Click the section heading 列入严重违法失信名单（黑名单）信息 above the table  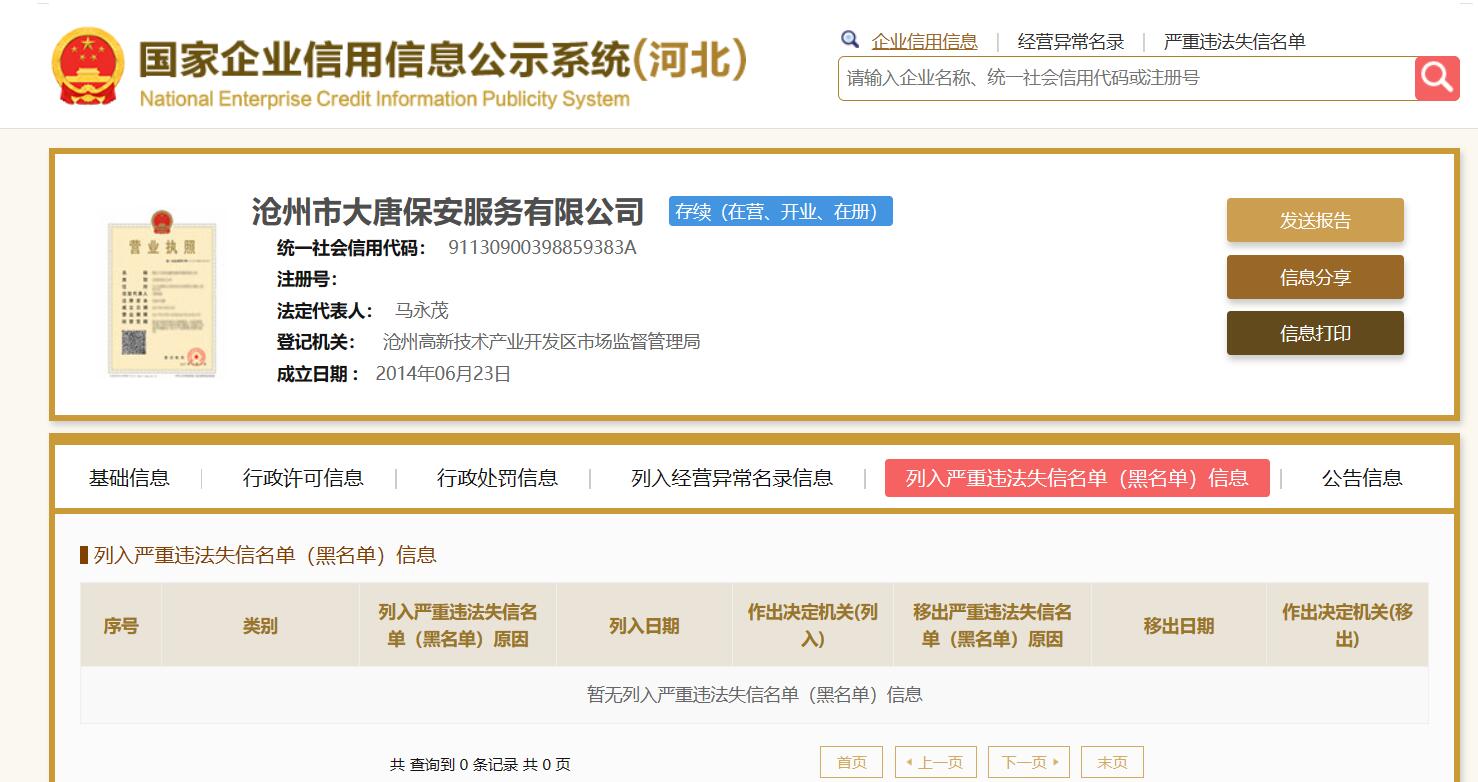coord(265,555)
